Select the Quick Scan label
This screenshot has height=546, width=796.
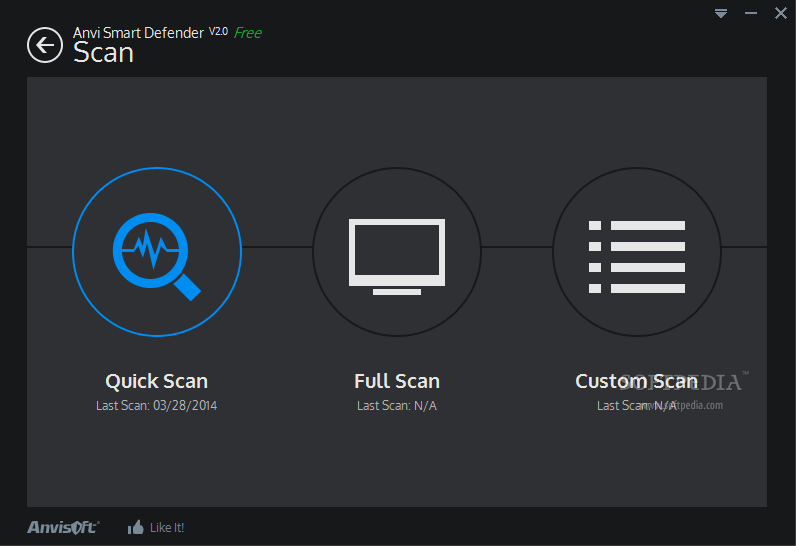pos(156,381)
